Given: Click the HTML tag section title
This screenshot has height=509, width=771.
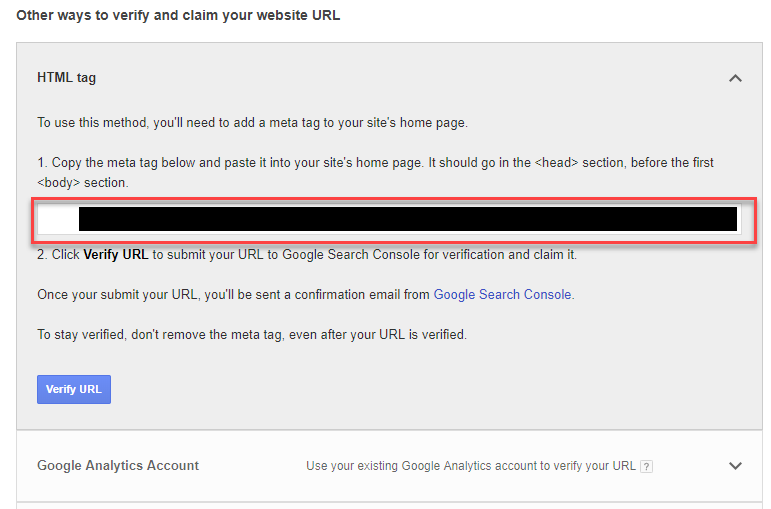Looking at the screenshot, I should (66, 78).
